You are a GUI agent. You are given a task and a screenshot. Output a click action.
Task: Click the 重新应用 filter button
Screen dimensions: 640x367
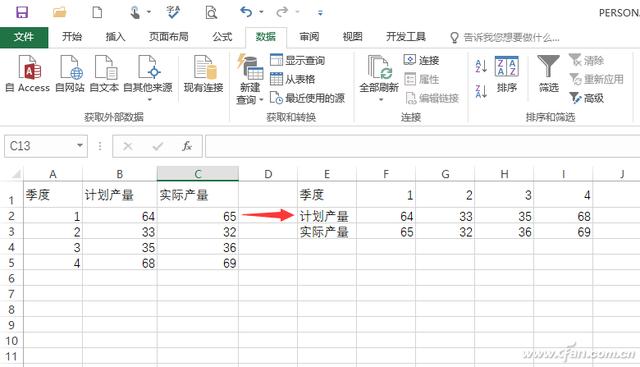click(596, 79)
